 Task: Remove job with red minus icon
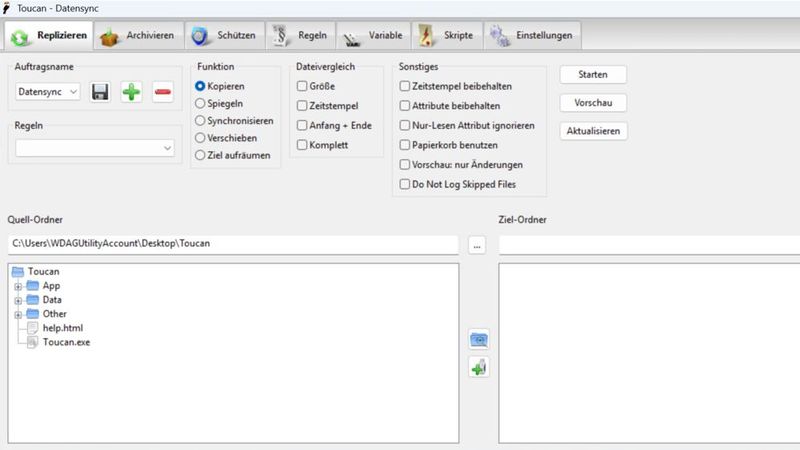click(163, 92)
